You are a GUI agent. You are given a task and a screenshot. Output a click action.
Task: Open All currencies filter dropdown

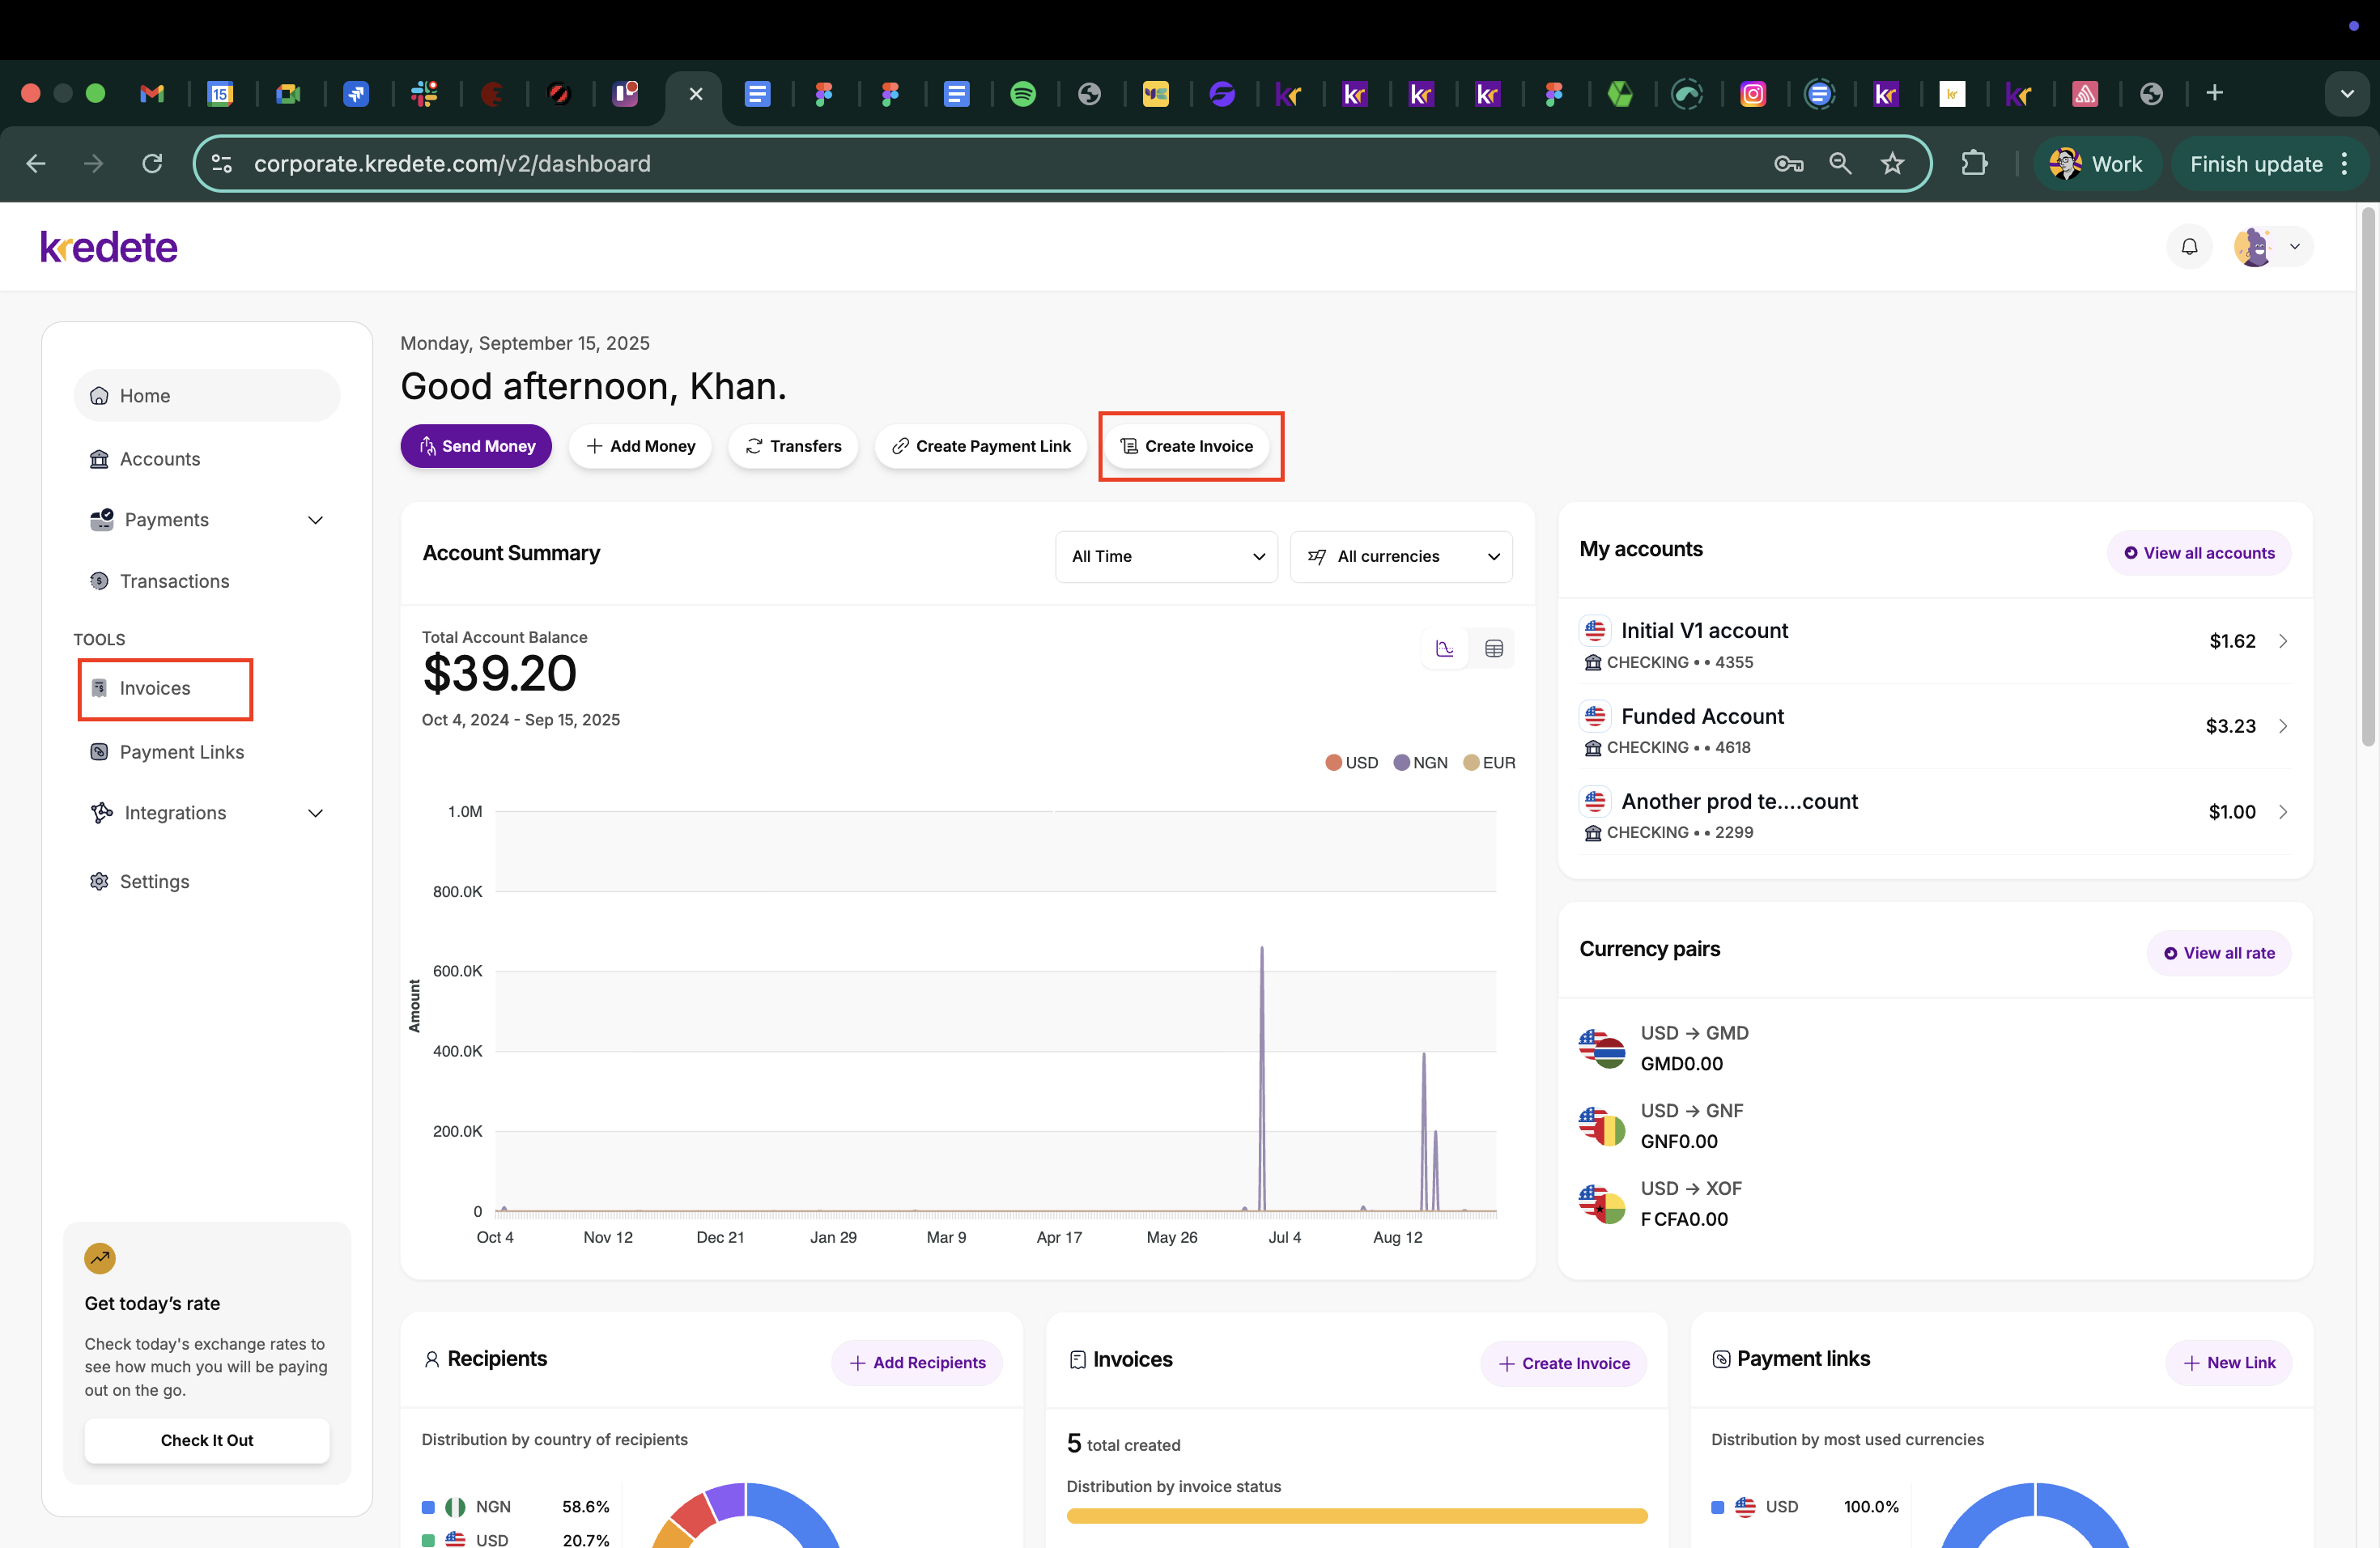tap(1401, 556)
